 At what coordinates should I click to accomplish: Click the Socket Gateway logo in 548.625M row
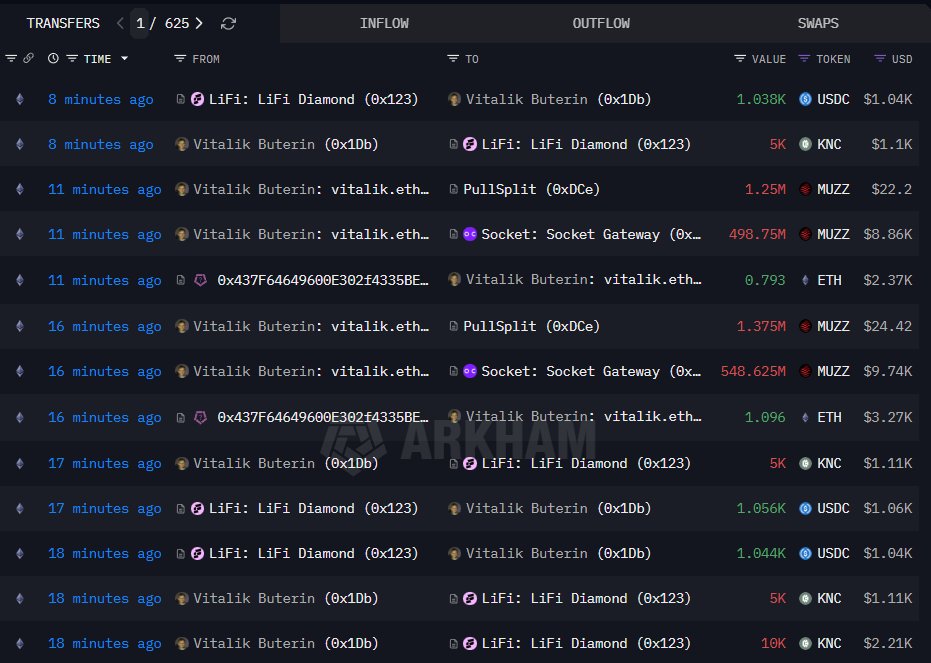coord(470,371)
